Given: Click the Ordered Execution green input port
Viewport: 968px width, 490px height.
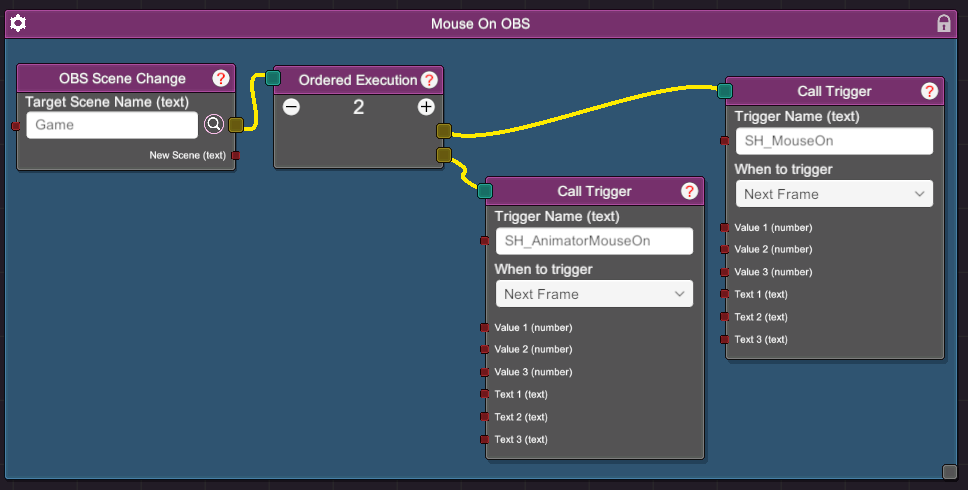Looking at the screenshot, I should [273, 78].
